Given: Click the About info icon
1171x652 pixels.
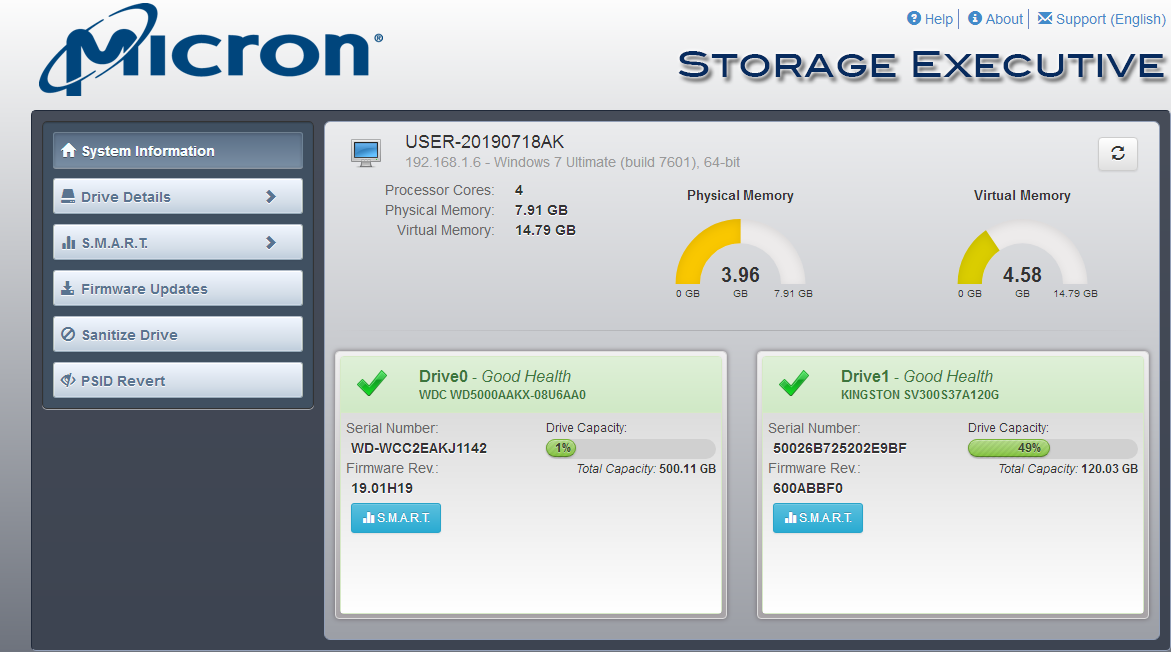Looking at the screenshot, I should click(x=975, y=18).
